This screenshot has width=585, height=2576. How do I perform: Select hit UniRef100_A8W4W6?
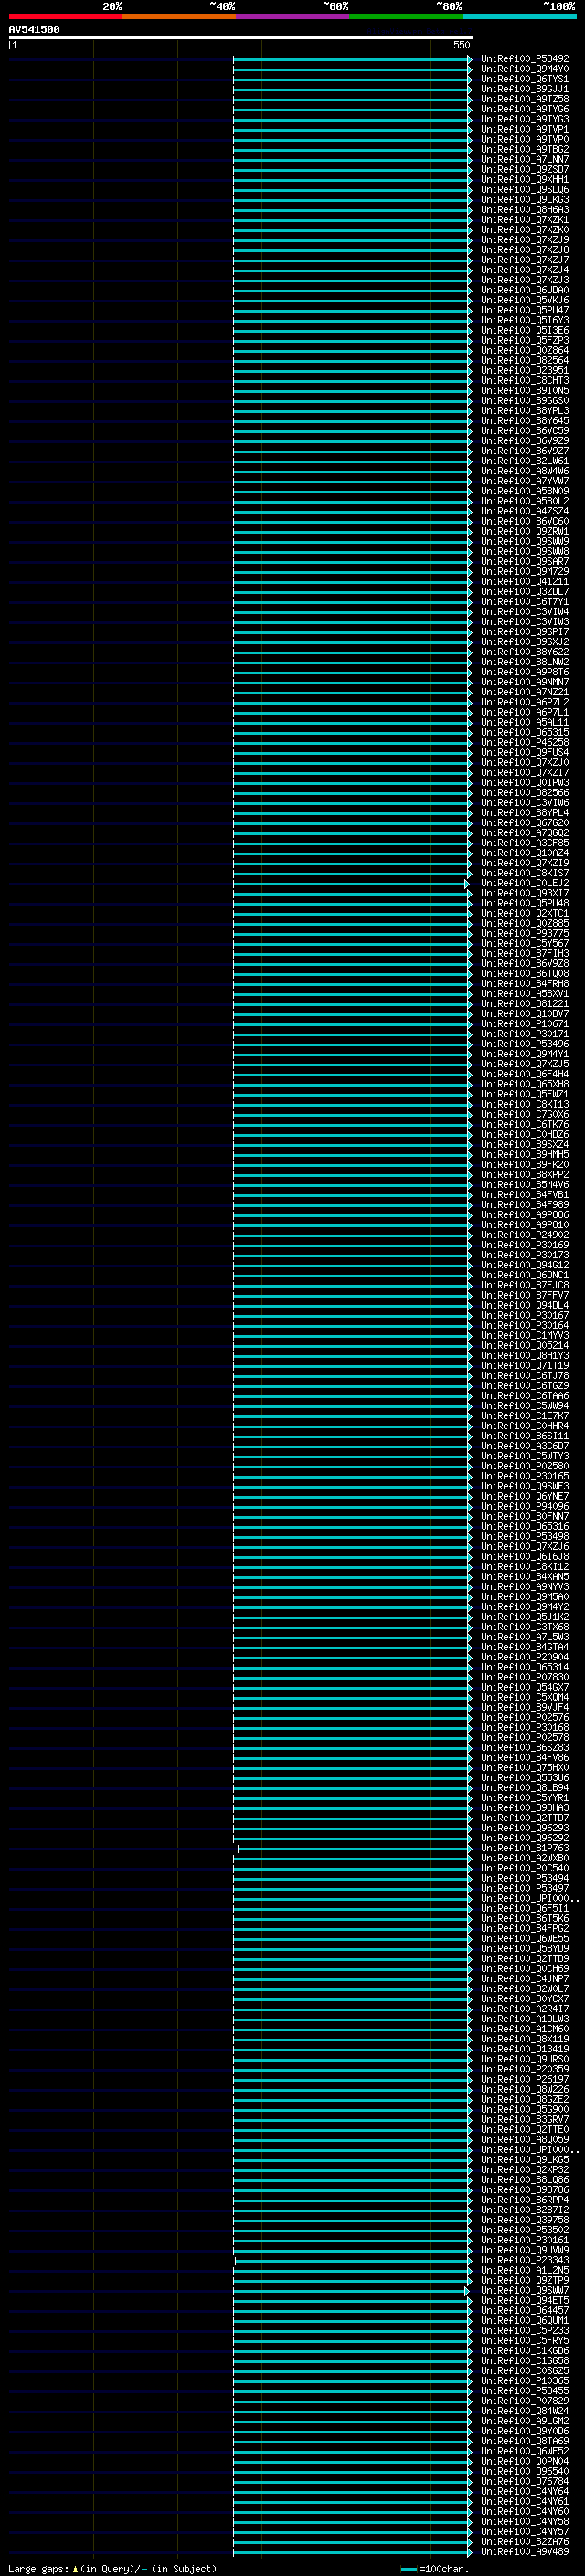click(x=524, y=472)
